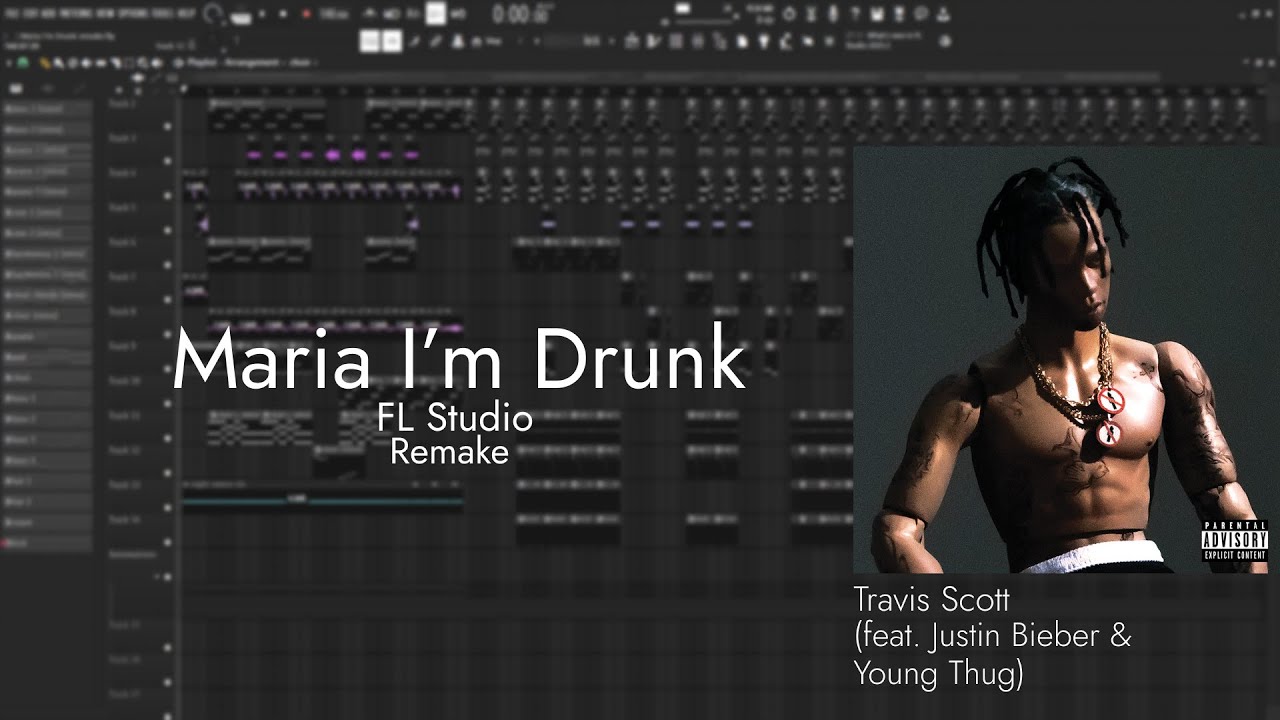Click the play button in transport

click(262, 14)
